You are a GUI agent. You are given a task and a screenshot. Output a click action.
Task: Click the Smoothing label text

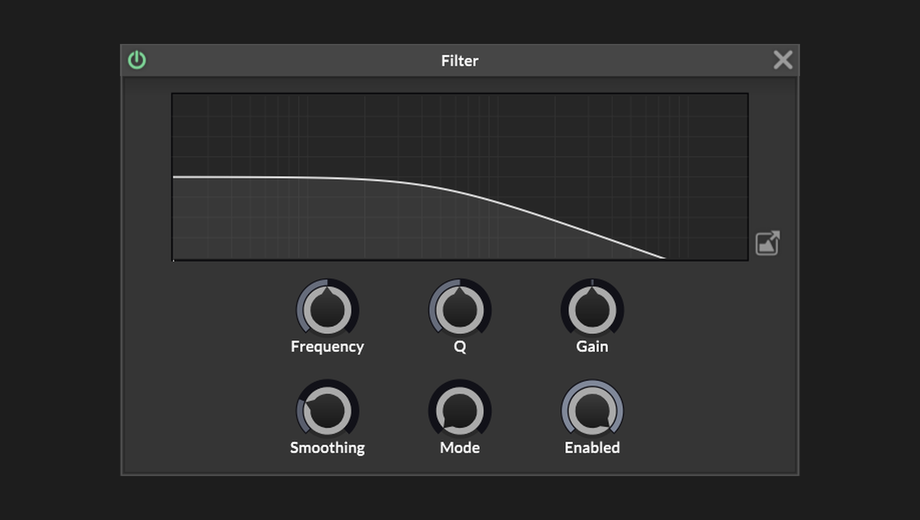327,448
